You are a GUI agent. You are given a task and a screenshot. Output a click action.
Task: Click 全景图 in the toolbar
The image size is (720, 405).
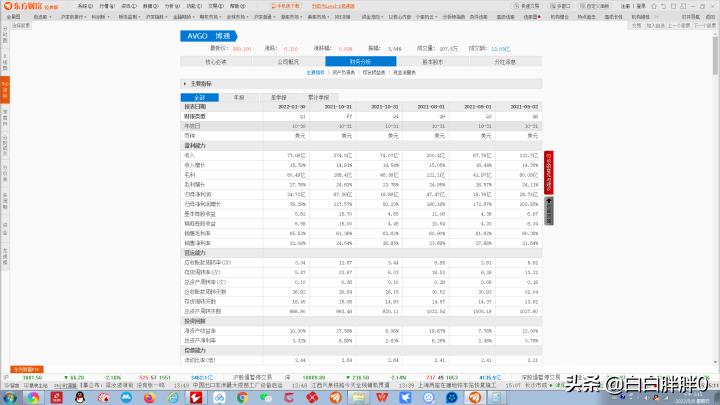tap(13, 17)
